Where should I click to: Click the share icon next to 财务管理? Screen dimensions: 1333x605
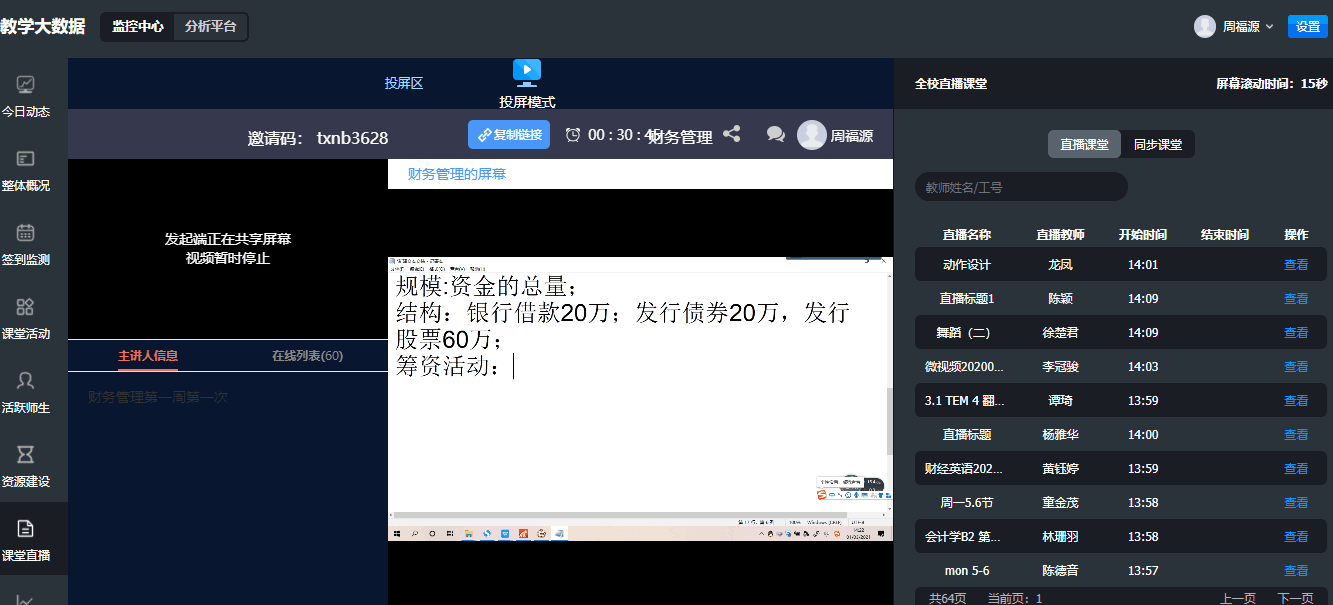pos(732,134)
